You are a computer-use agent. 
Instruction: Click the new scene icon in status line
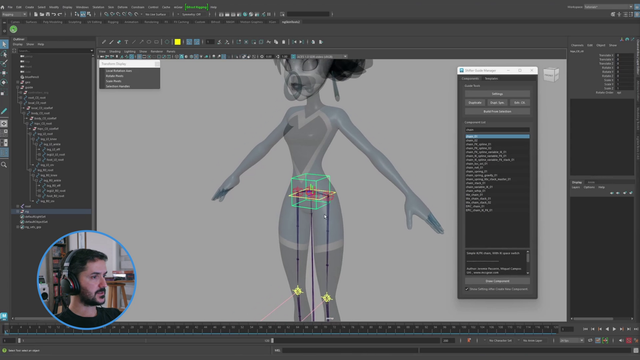click(36, 14)
